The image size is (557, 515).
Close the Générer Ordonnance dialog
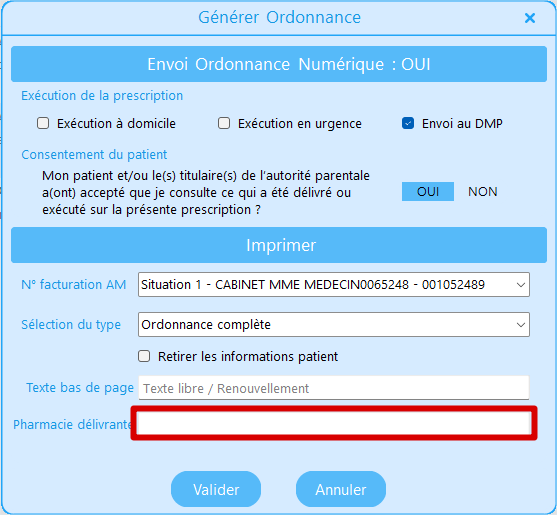point(530,18)
